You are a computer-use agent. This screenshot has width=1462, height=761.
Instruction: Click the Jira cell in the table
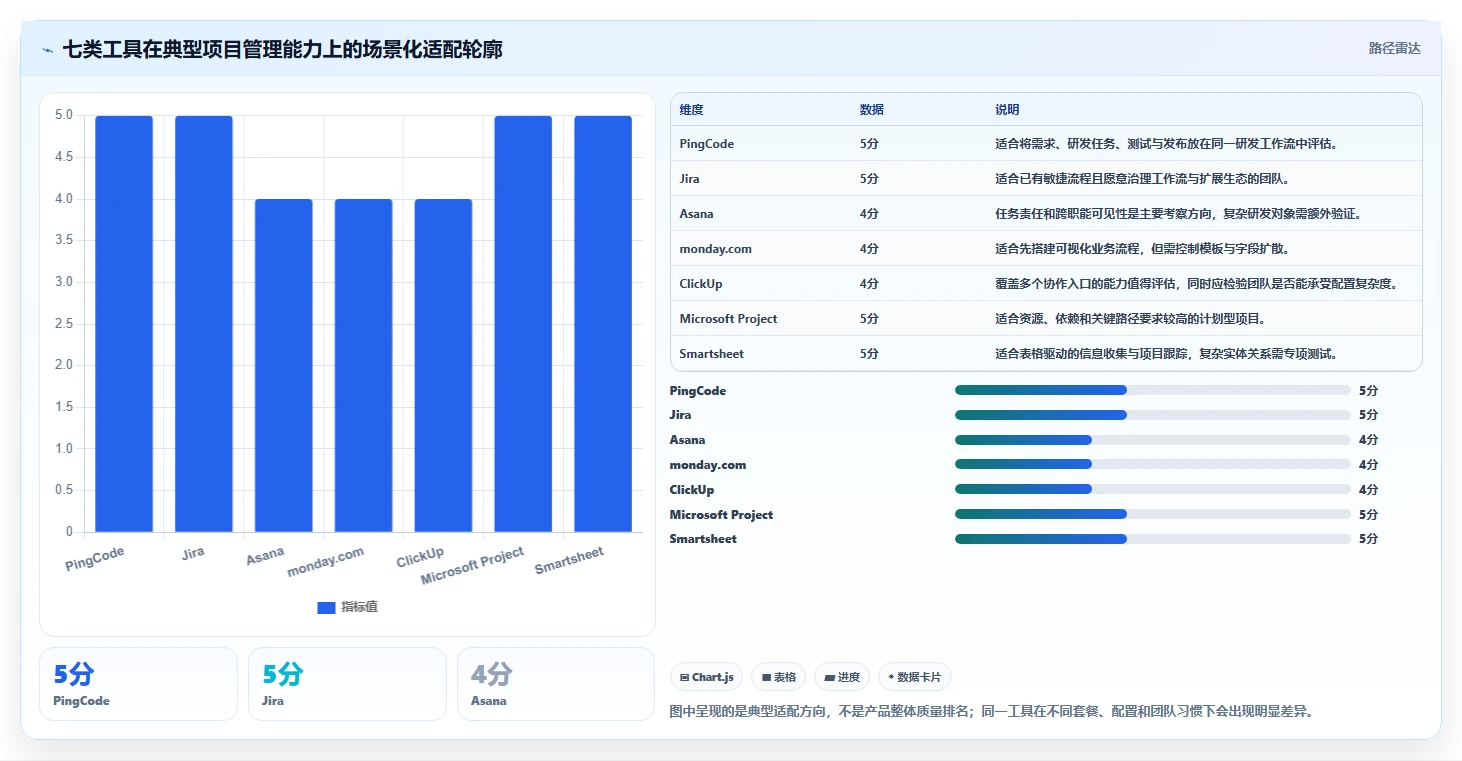[x=689, y=179]
